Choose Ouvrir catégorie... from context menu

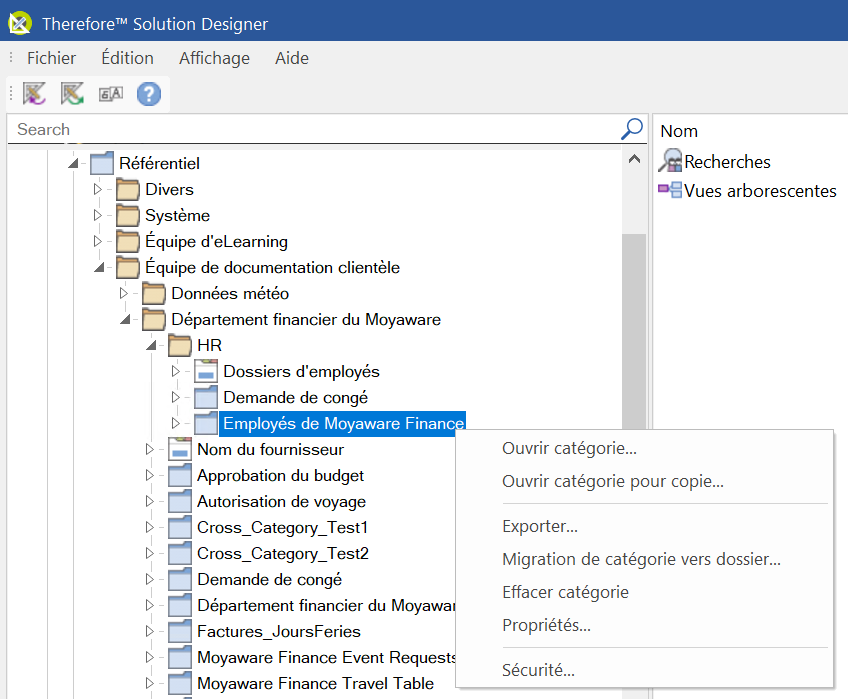pyautogui.click(x=569, y=448)
